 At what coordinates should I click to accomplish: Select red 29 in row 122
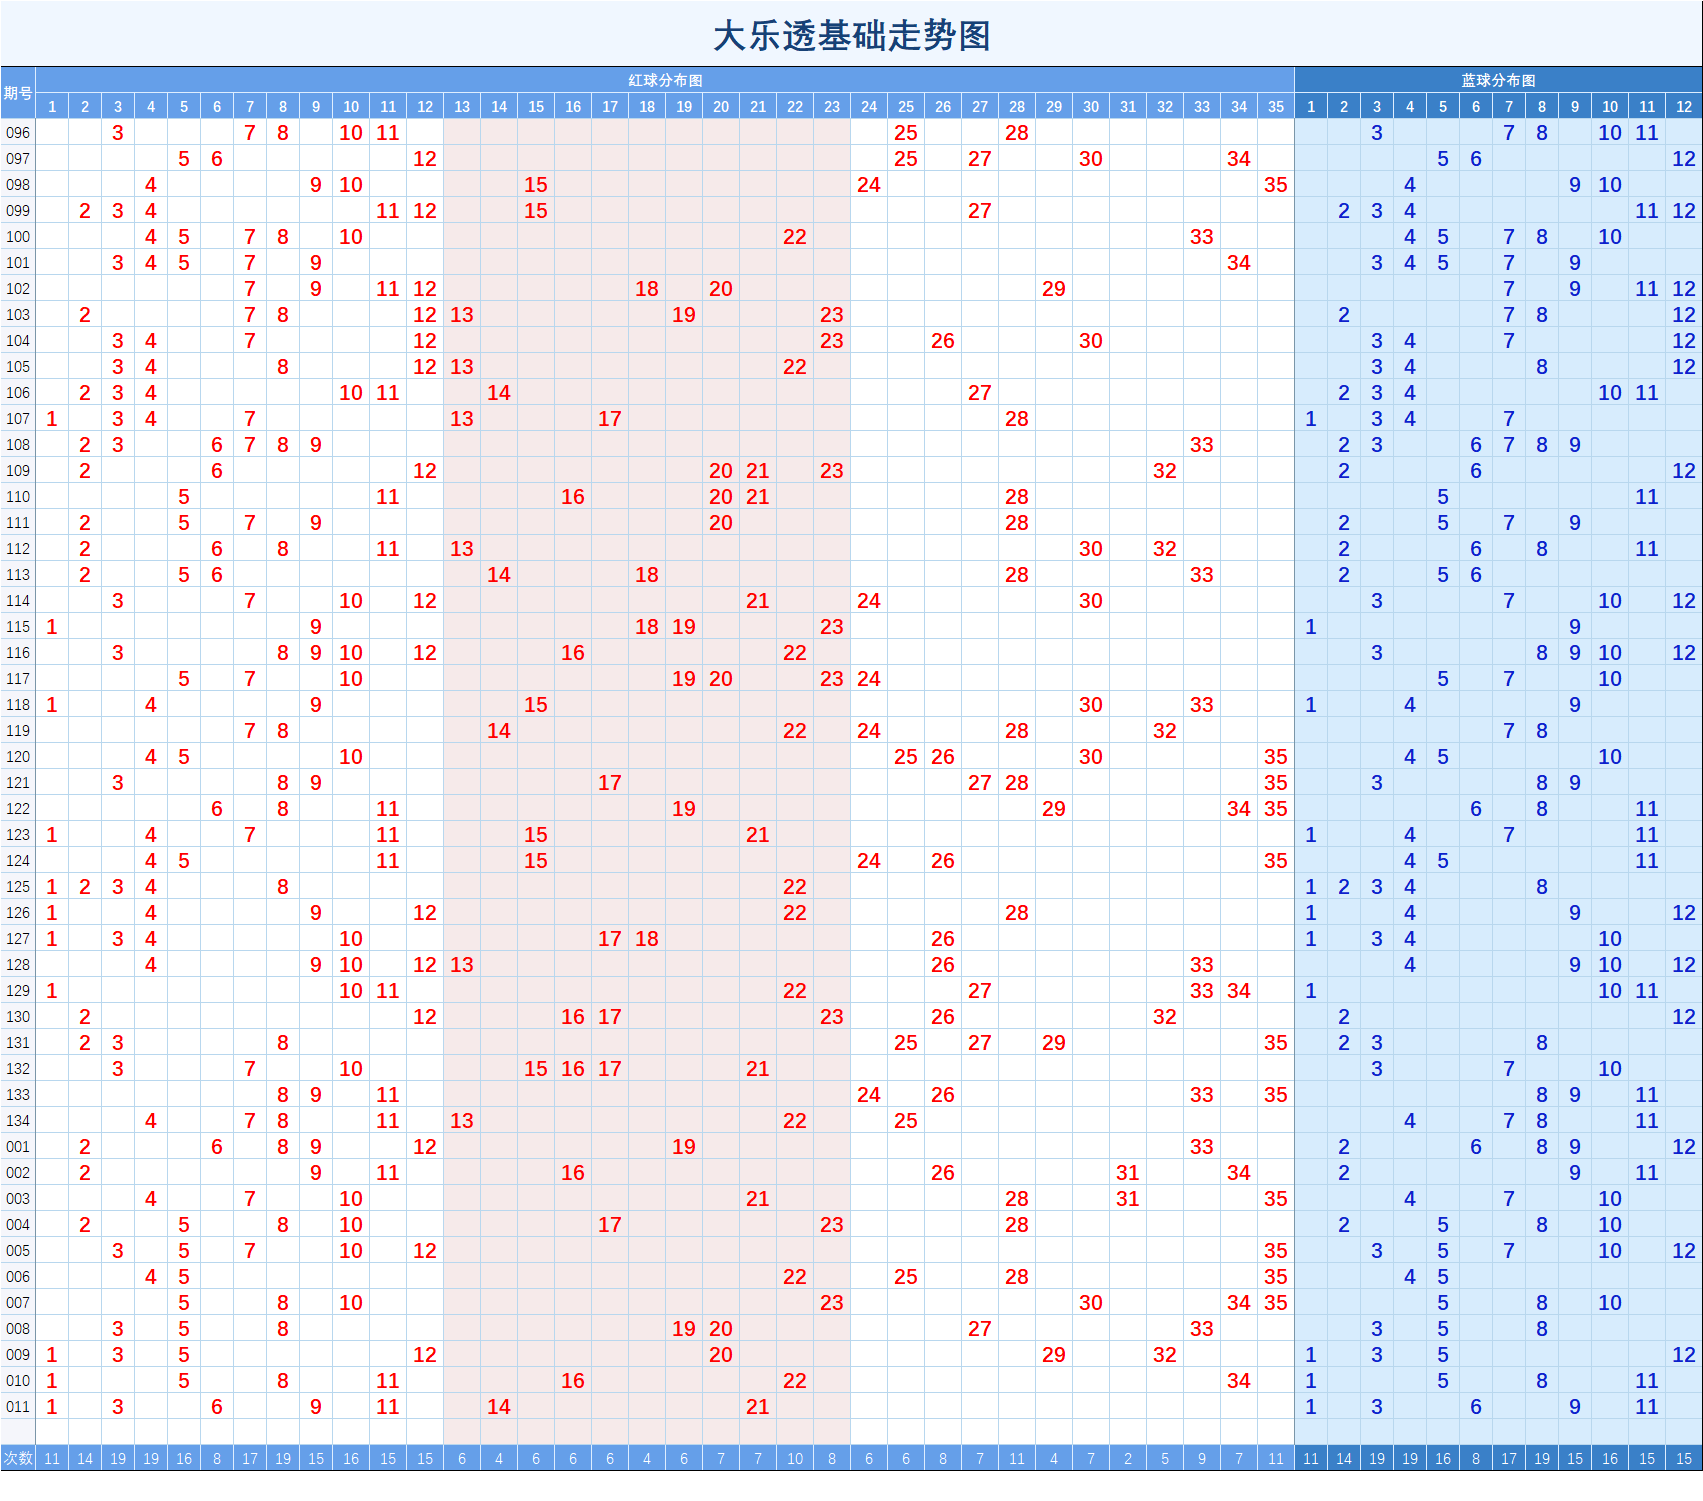pyautogui.click(x=1054, y=808)
